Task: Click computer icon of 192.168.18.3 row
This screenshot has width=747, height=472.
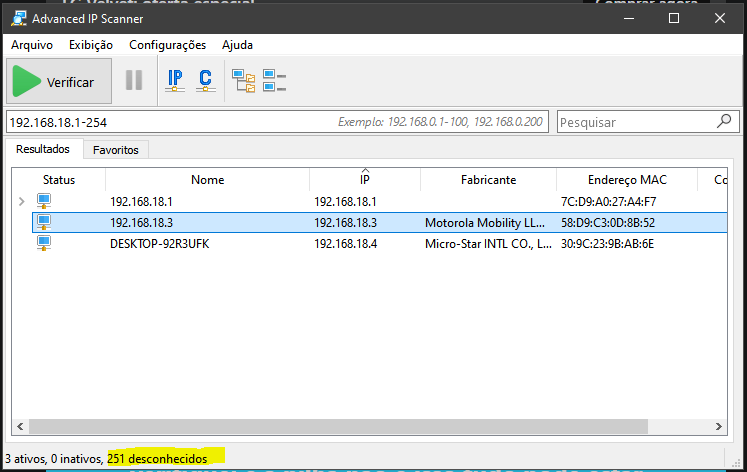Action: click(x=44, y=222)
